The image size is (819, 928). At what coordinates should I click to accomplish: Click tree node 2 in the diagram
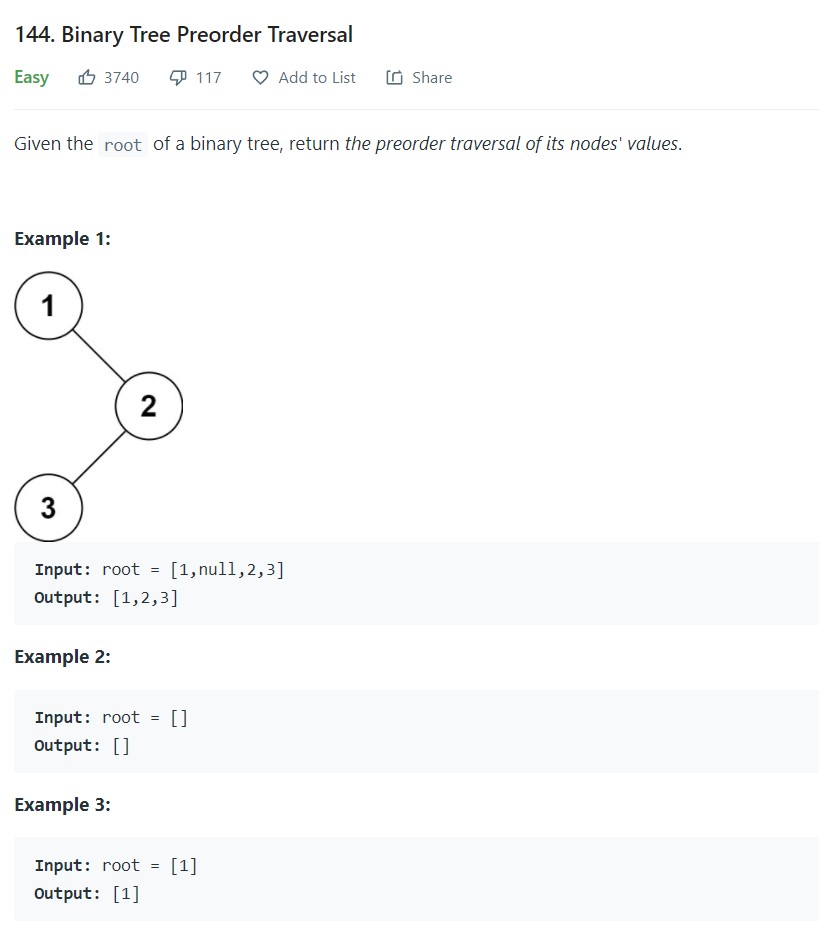tap(149, 406)
